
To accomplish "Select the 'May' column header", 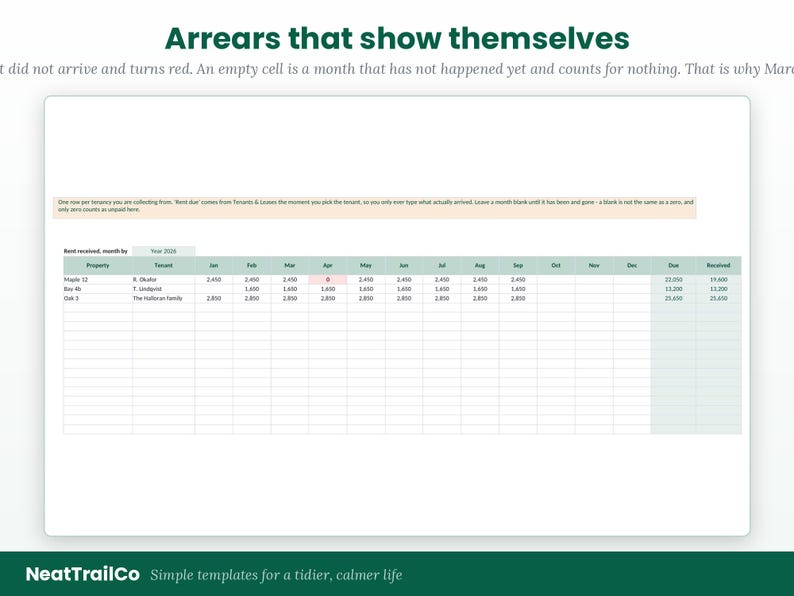I will click(x=366, y=265).
